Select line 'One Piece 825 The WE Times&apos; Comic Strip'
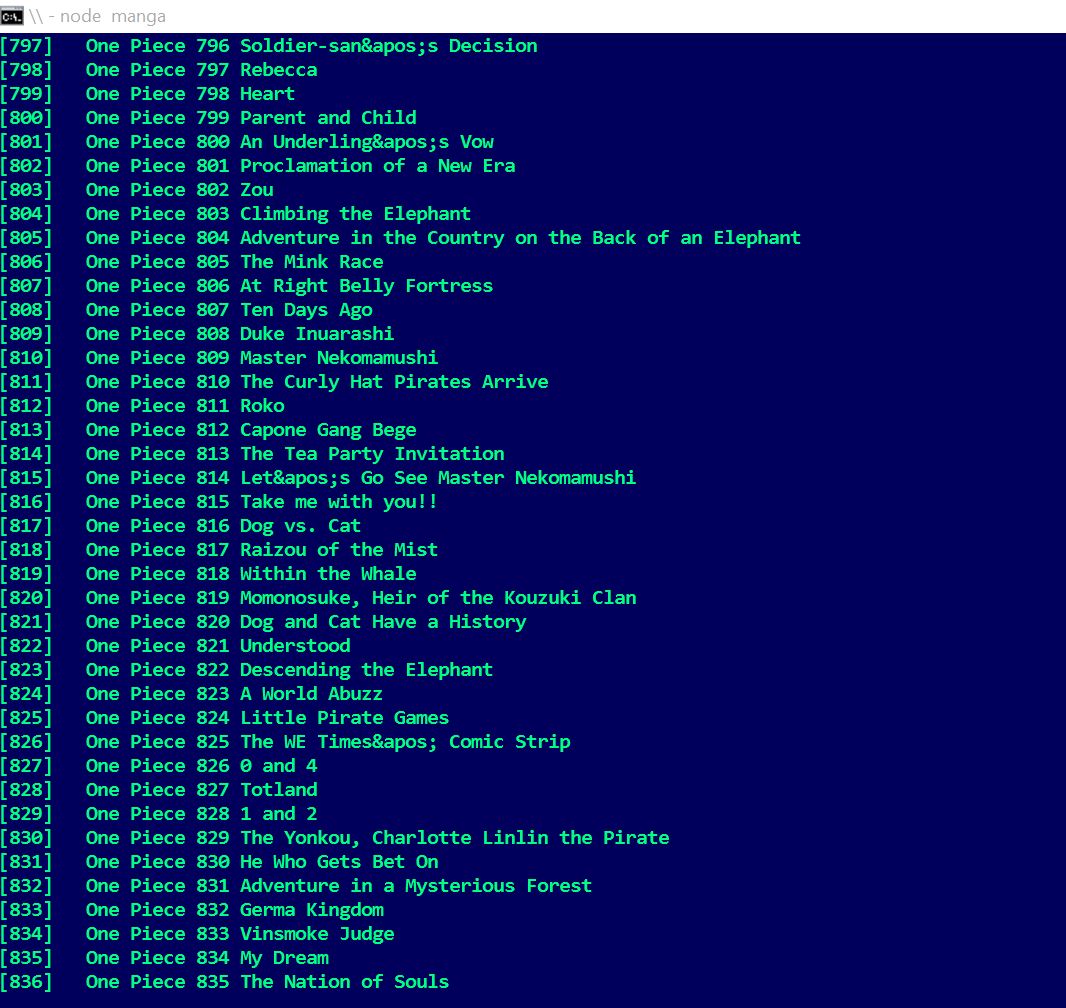 click(x=328, y=742)
